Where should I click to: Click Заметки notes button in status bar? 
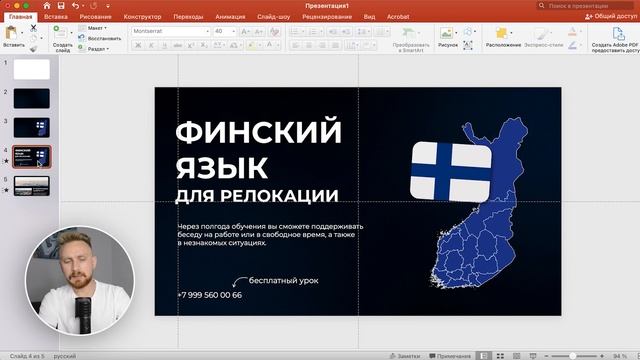(404, 356)
